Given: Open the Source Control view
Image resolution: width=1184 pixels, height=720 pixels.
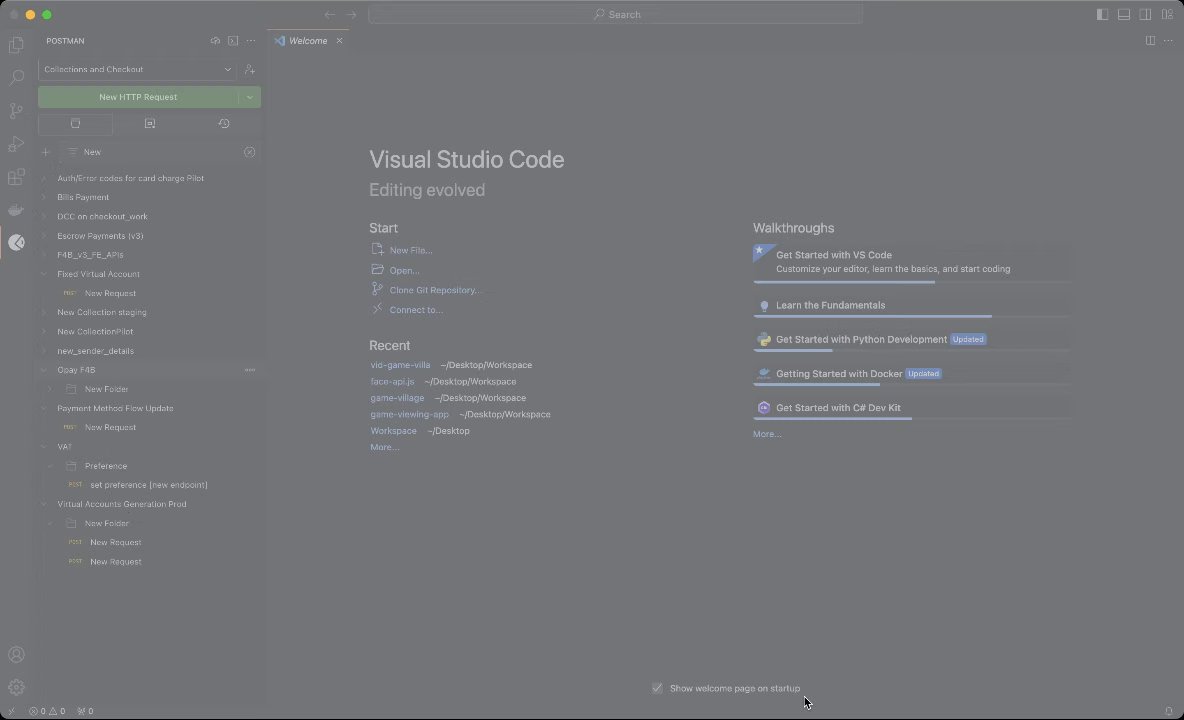Looking at the screenshot, I should pos(16,110).
